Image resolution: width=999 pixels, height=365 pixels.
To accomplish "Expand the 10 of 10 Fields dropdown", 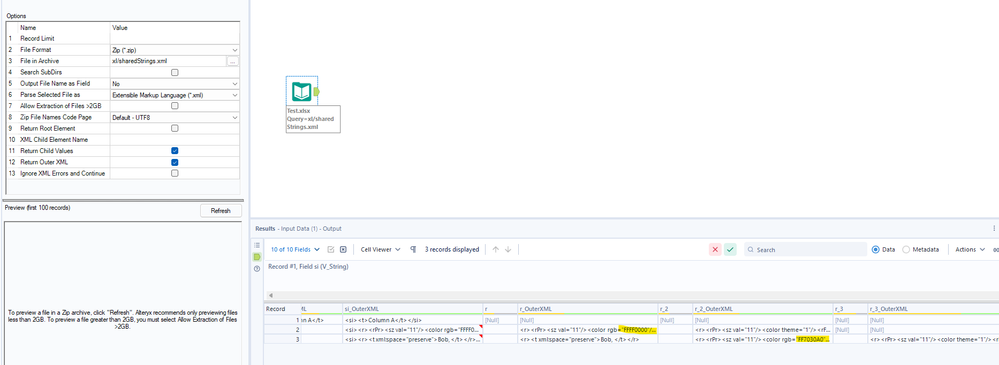I will (295, 250).
